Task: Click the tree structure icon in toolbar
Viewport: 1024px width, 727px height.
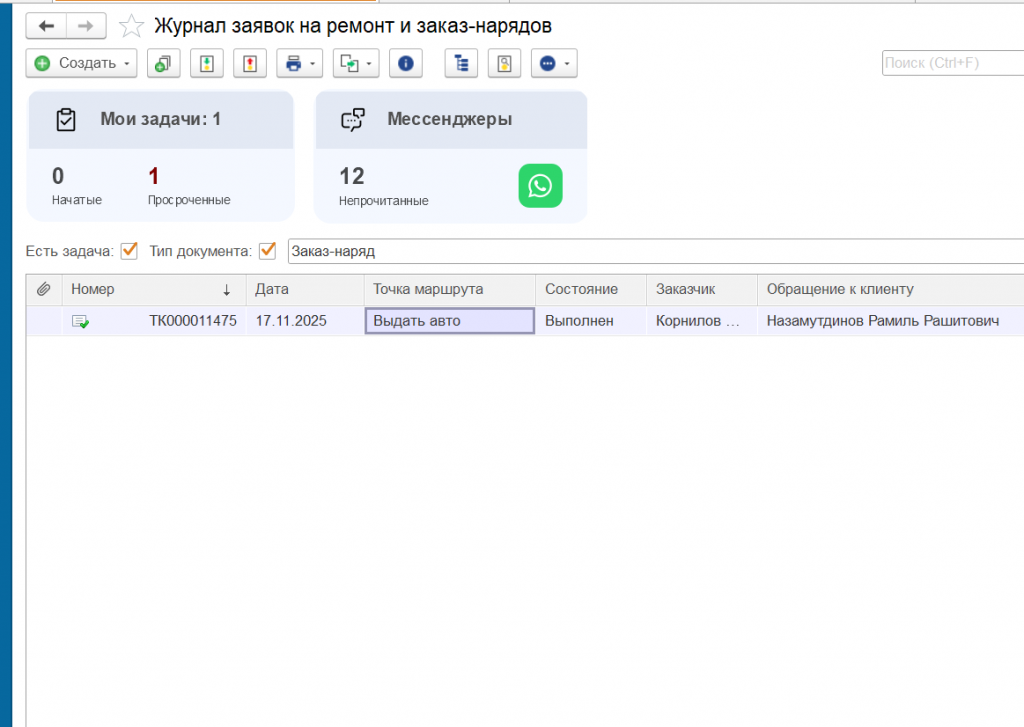Action: click(x=461, y=63)
